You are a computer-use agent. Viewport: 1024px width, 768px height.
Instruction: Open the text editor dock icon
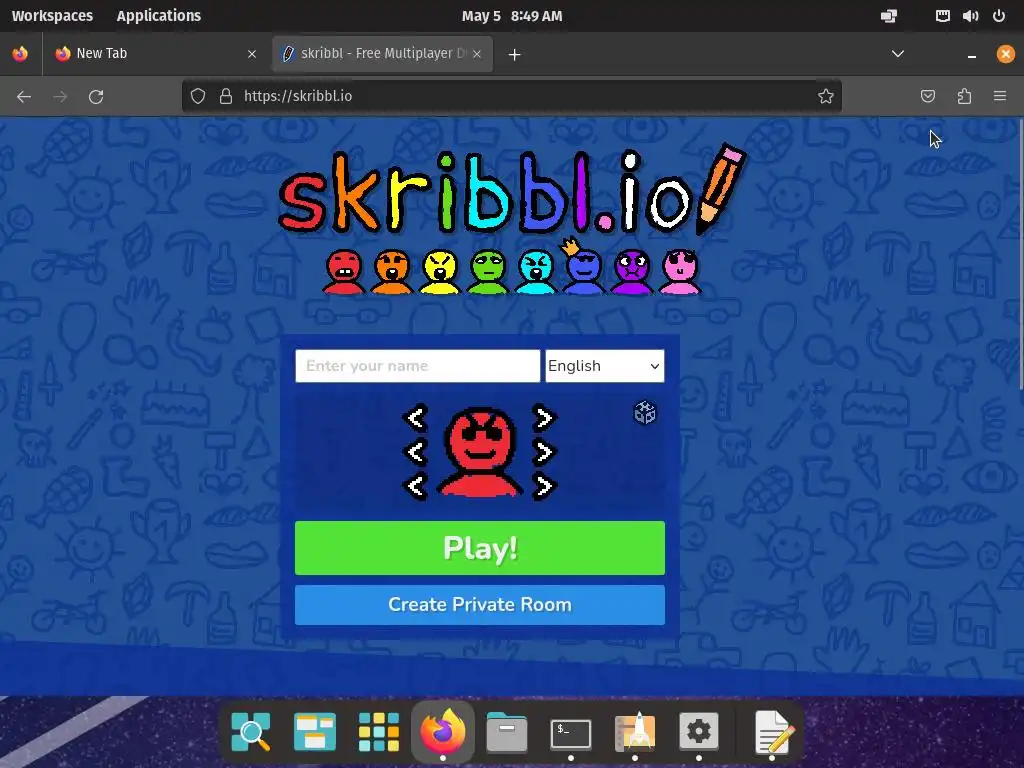773,732
